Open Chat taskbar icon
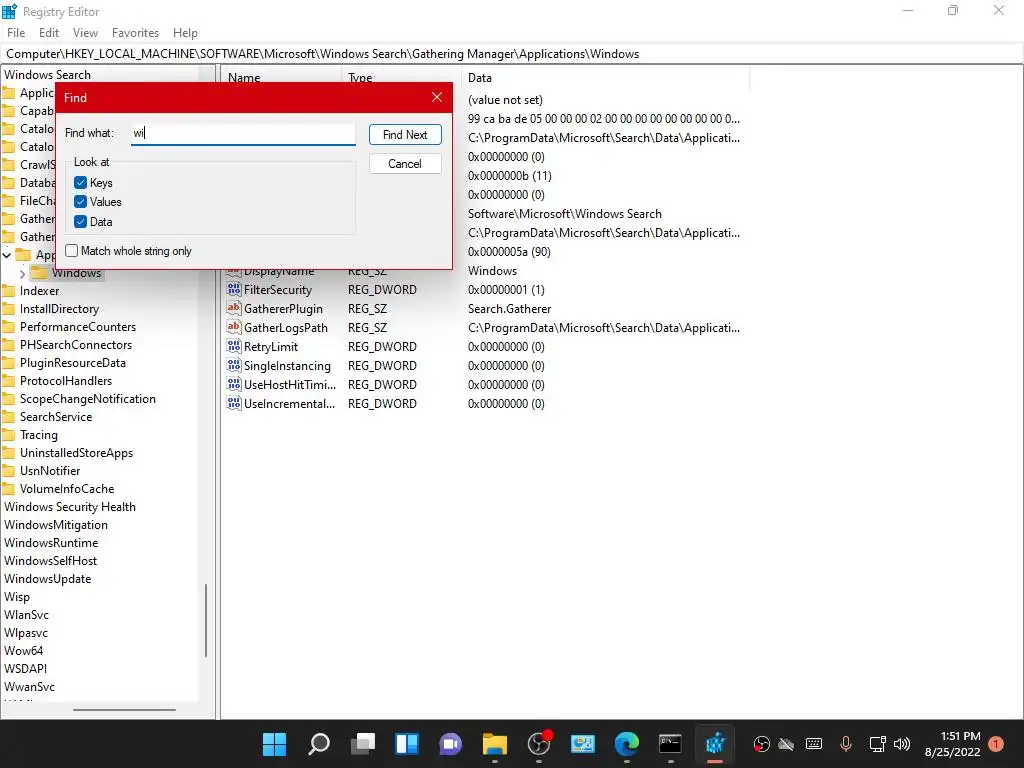The image size is (1024, 768). [451, 744]
